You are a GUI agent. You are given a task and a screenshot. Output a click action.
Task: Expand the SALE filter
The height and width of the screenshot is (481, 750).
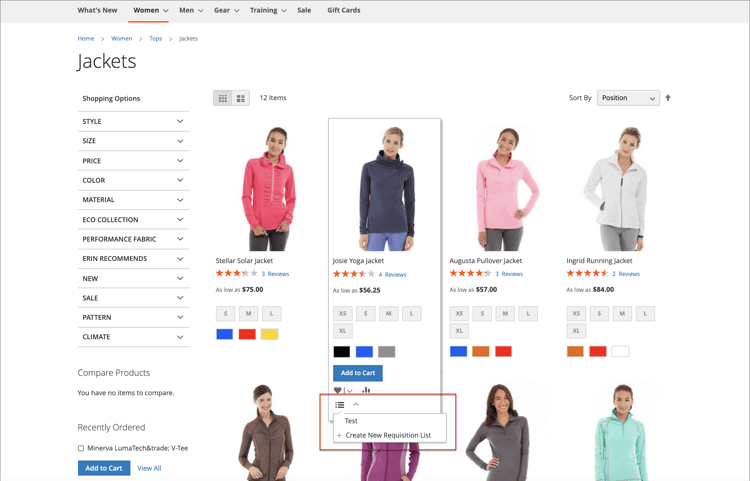[x=133, y=298]
